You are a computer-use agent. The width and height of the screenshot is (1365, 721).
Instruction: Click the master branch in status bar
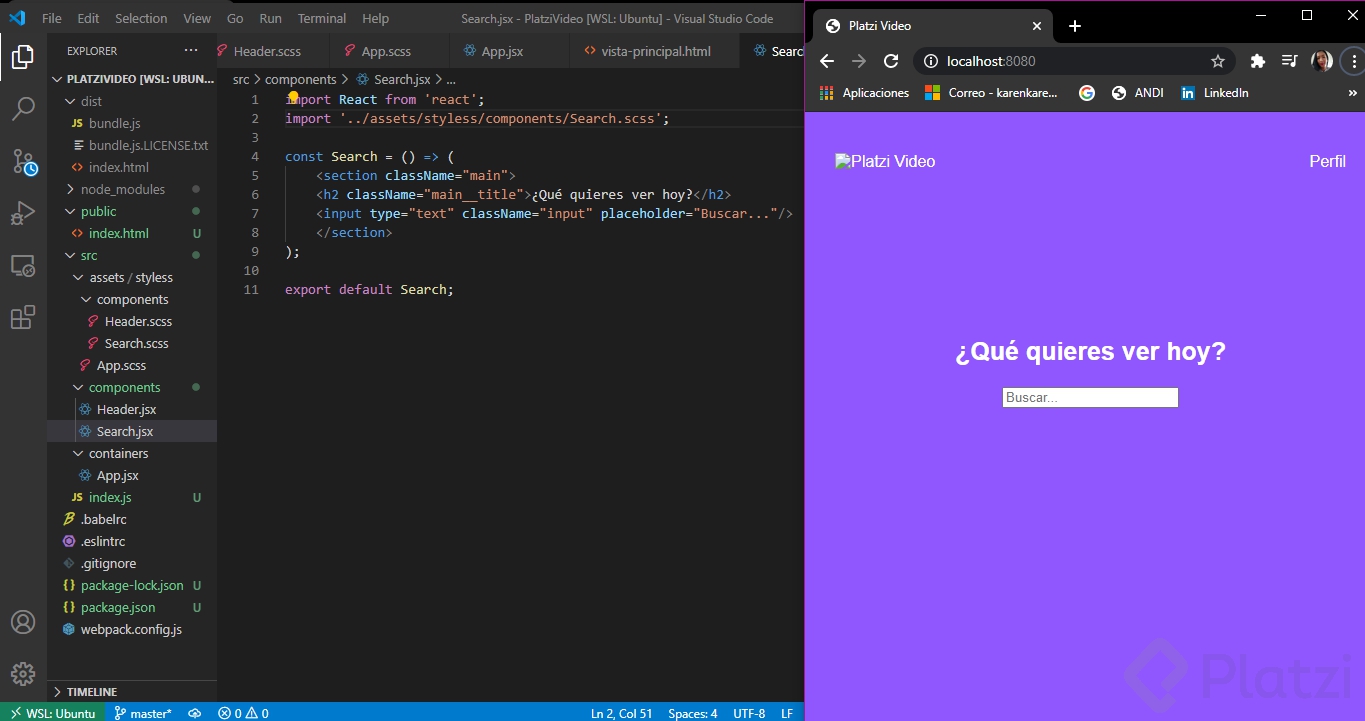pyautogui.click(x=143, y=713)
